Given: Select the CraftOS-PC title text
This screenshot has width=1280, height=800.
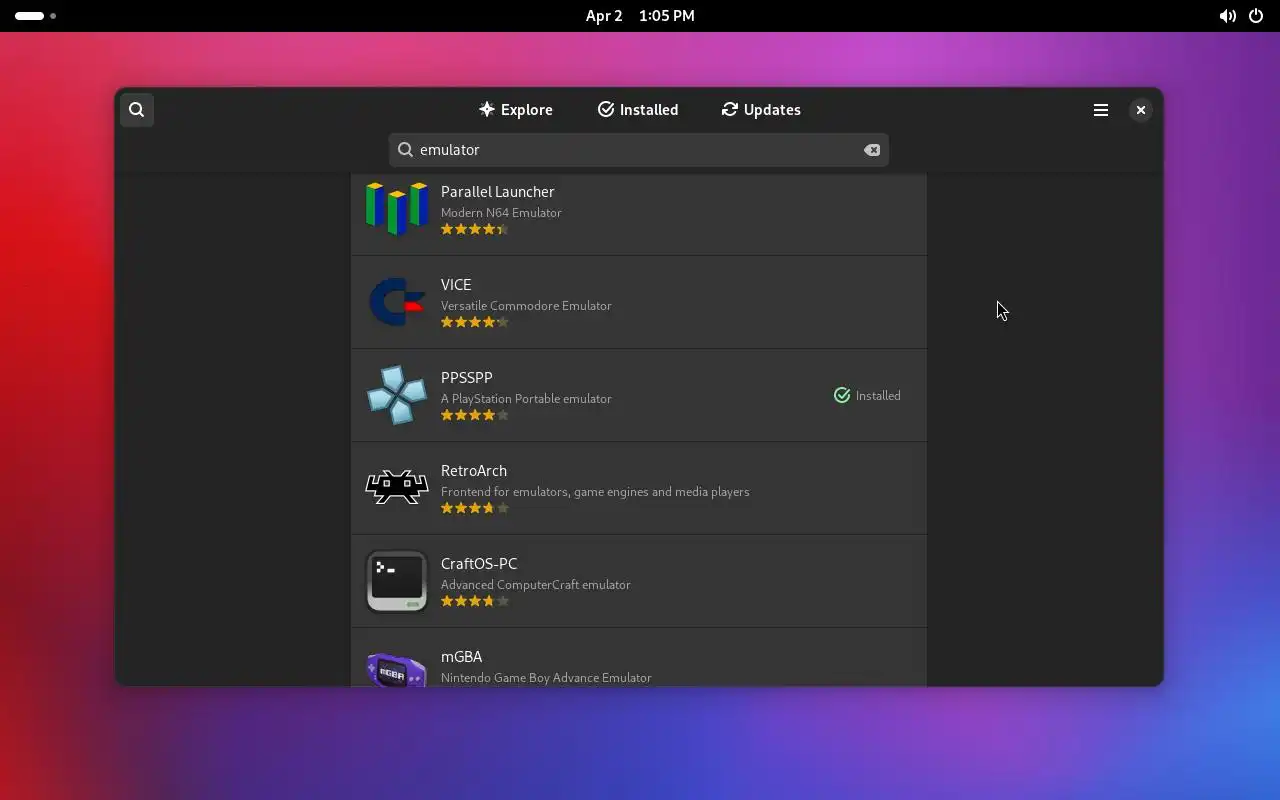Looking at the screenshot, I should [479, 564].
